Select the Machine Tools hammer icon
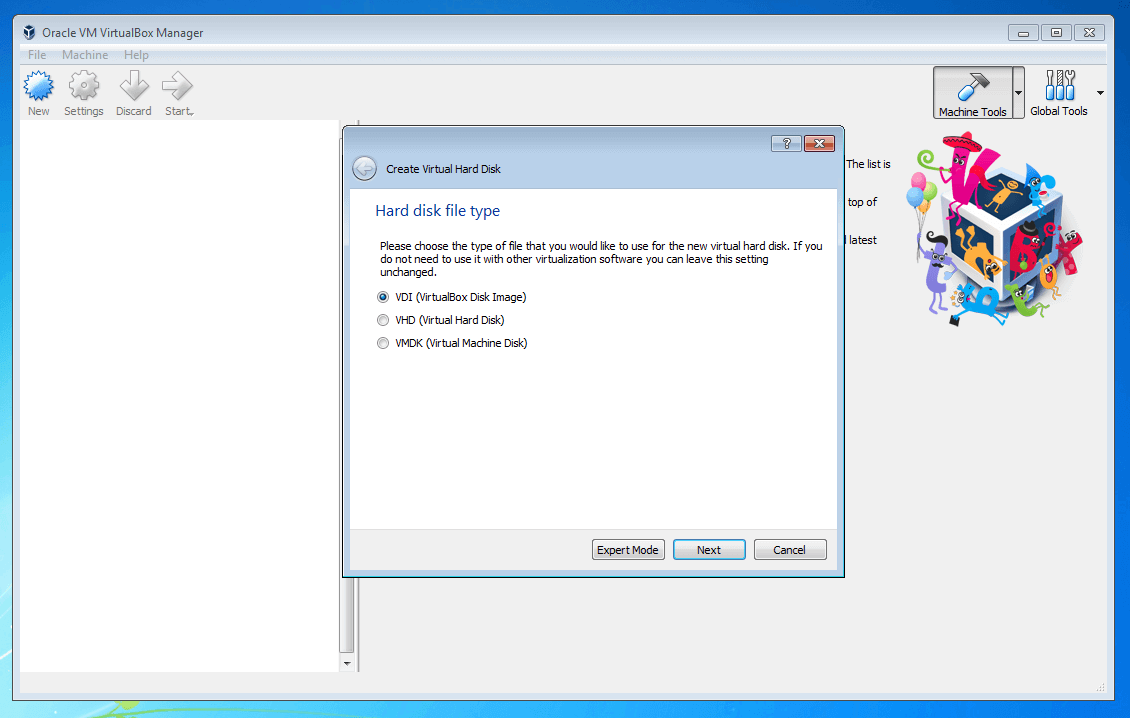This screenshot has width=1130, height=718. [972, 88]
